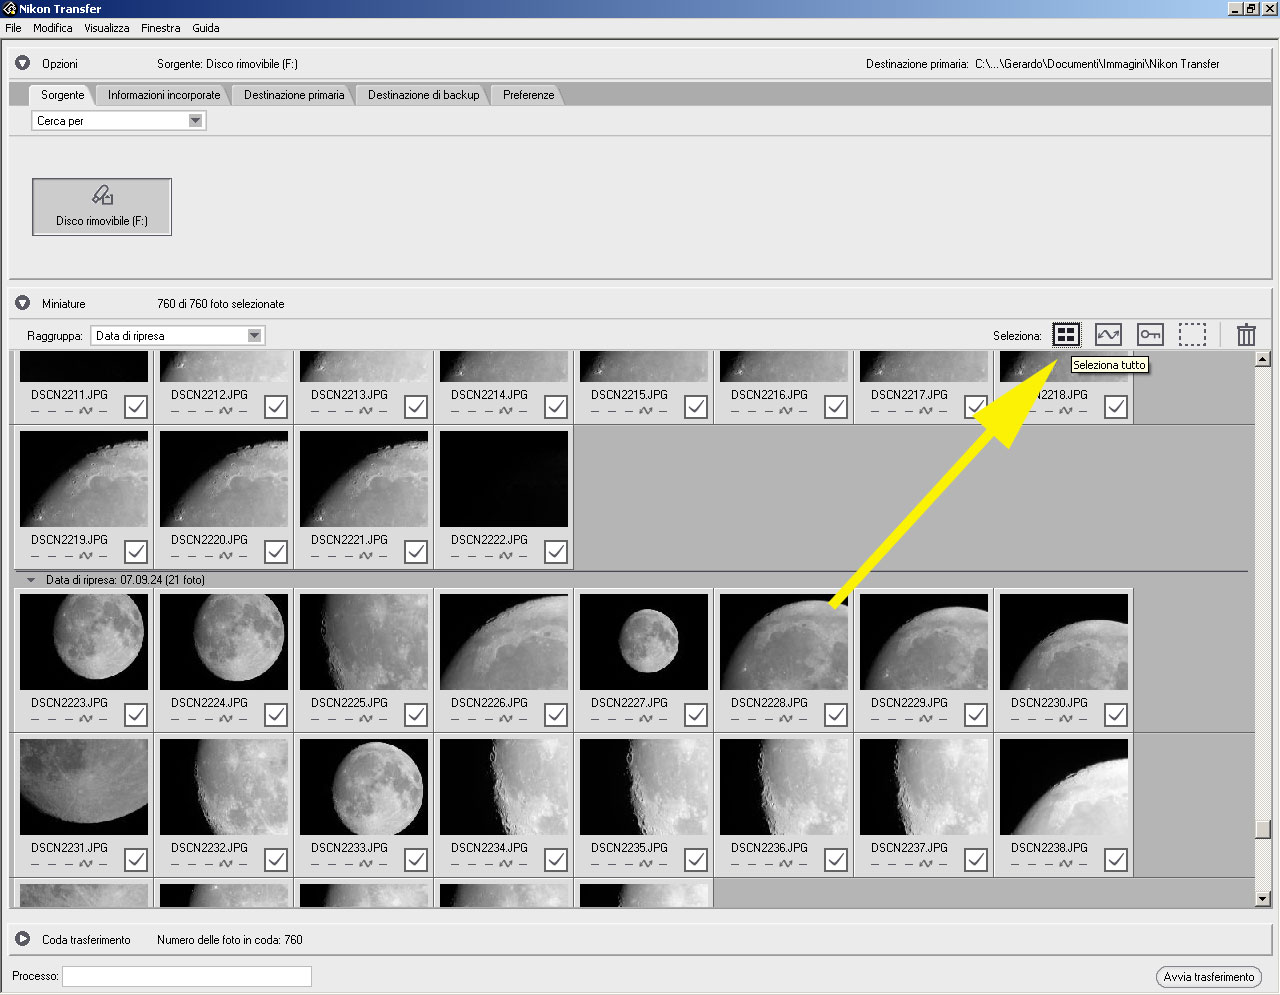
Task: Click the 'Numero delle foto in coda: 760' text
Action: click(x=230, y=940)
